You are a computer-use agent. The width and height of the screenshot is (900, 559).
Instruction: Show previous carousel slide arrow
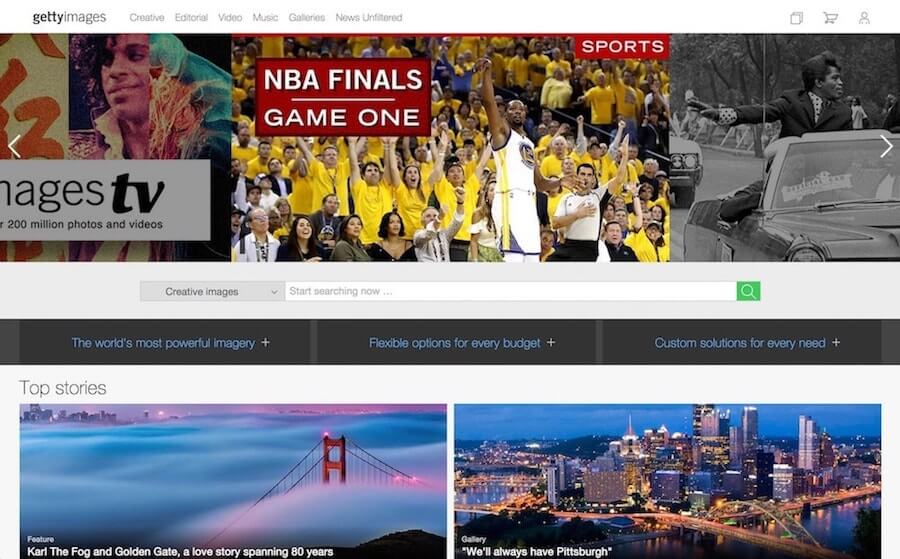click(14, 146)
